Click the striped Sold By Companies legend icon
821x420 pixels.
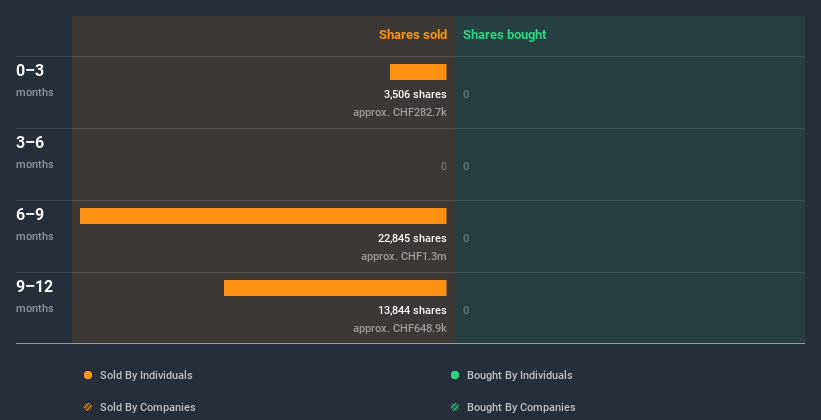pos(88,407)
